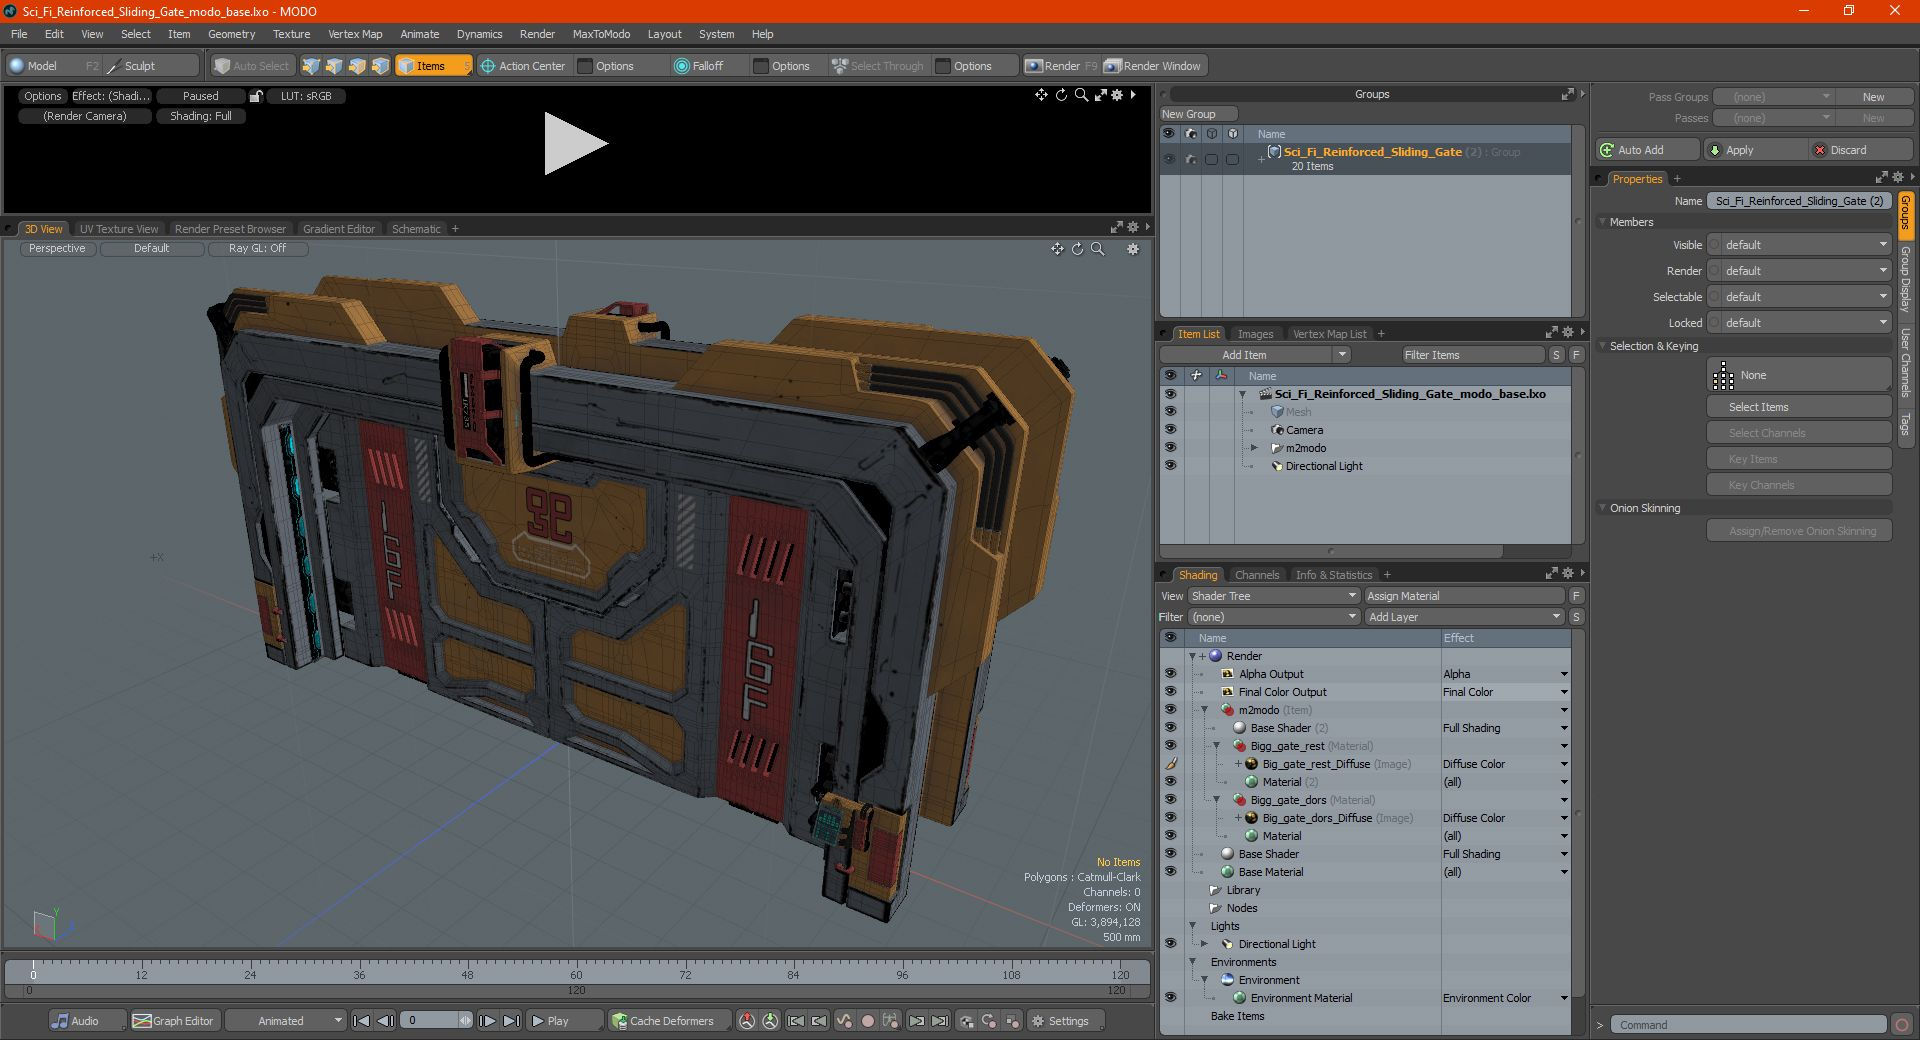Click Assign Material button
This screenshot has width=1920, height=1040.
1464,596
